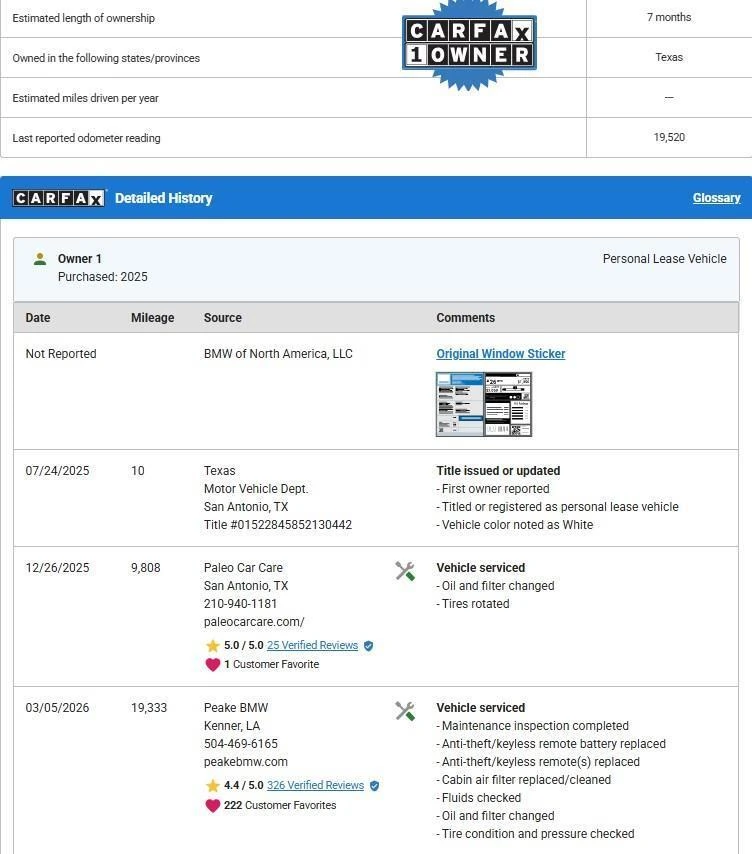Image resolution: width=752 pixels, height=854 pixels.
Task: Click the Title issued or updated heading
Action: [498, 471]
